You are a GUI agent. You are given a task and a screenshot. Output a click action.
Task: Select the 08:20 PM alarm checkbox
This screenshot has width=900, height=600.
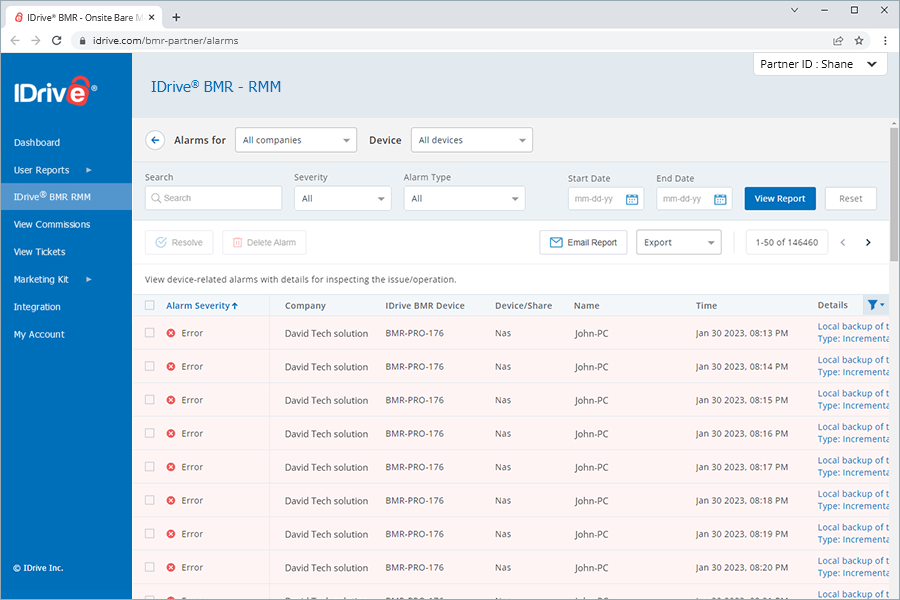click(150, 567)
